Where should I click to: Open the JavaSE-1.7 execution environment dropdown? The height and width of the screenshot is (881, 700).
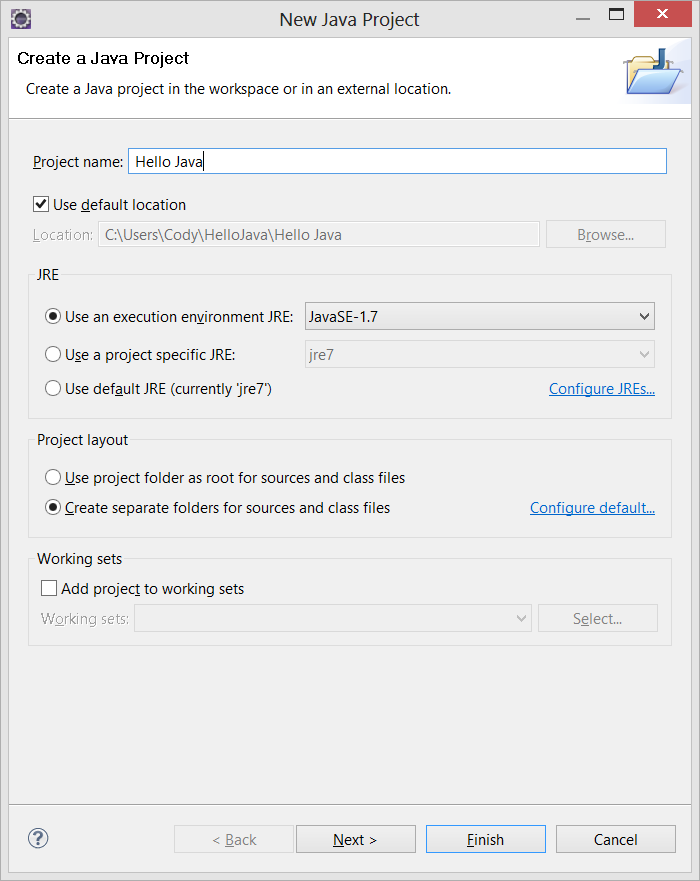pyautogui.click(x=480, y=316)
